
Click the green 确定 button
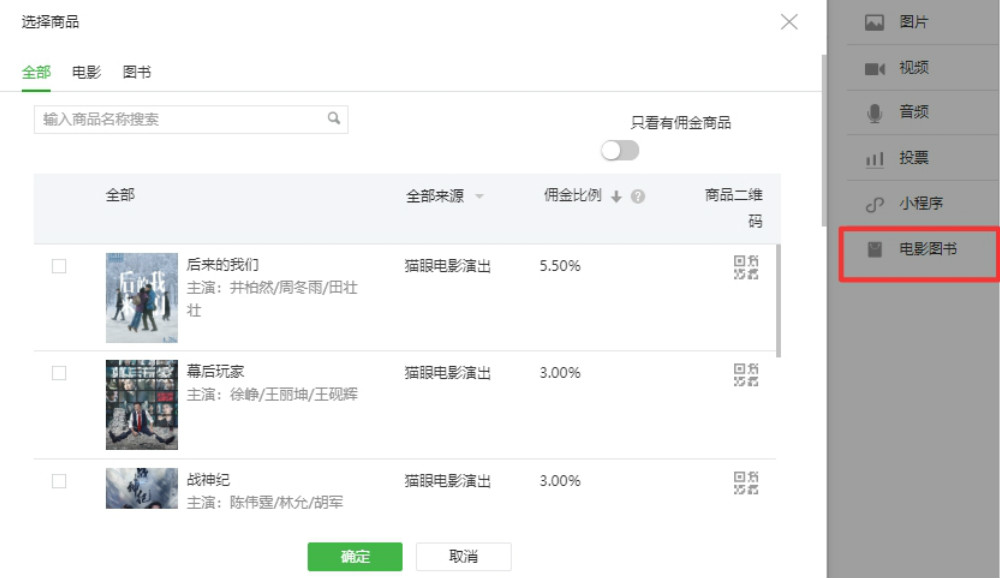tap(355, 557)
